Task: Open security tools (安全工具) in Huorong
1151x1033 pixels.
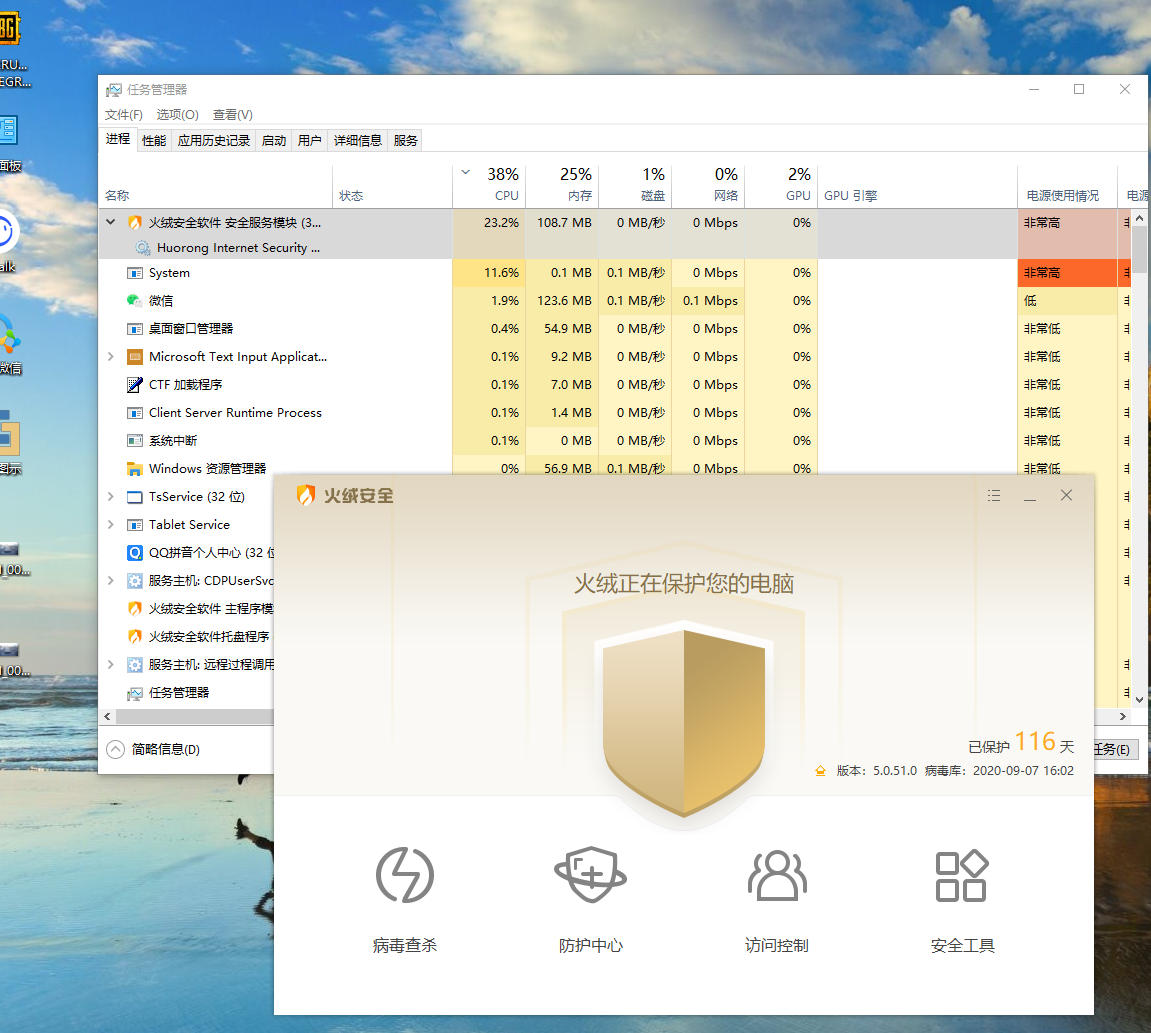Action: [x=962, y=900]
